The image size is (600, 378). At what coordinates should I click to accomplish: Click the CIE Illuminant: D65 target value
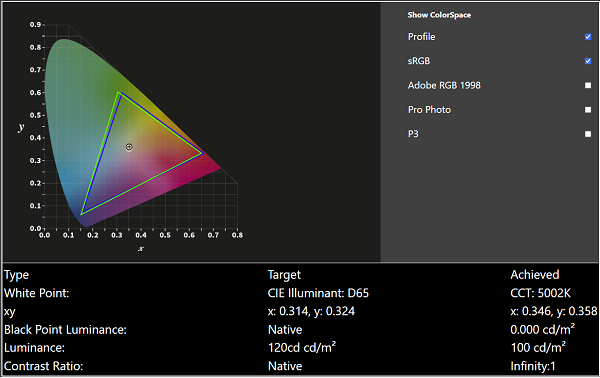pos(318,293)
